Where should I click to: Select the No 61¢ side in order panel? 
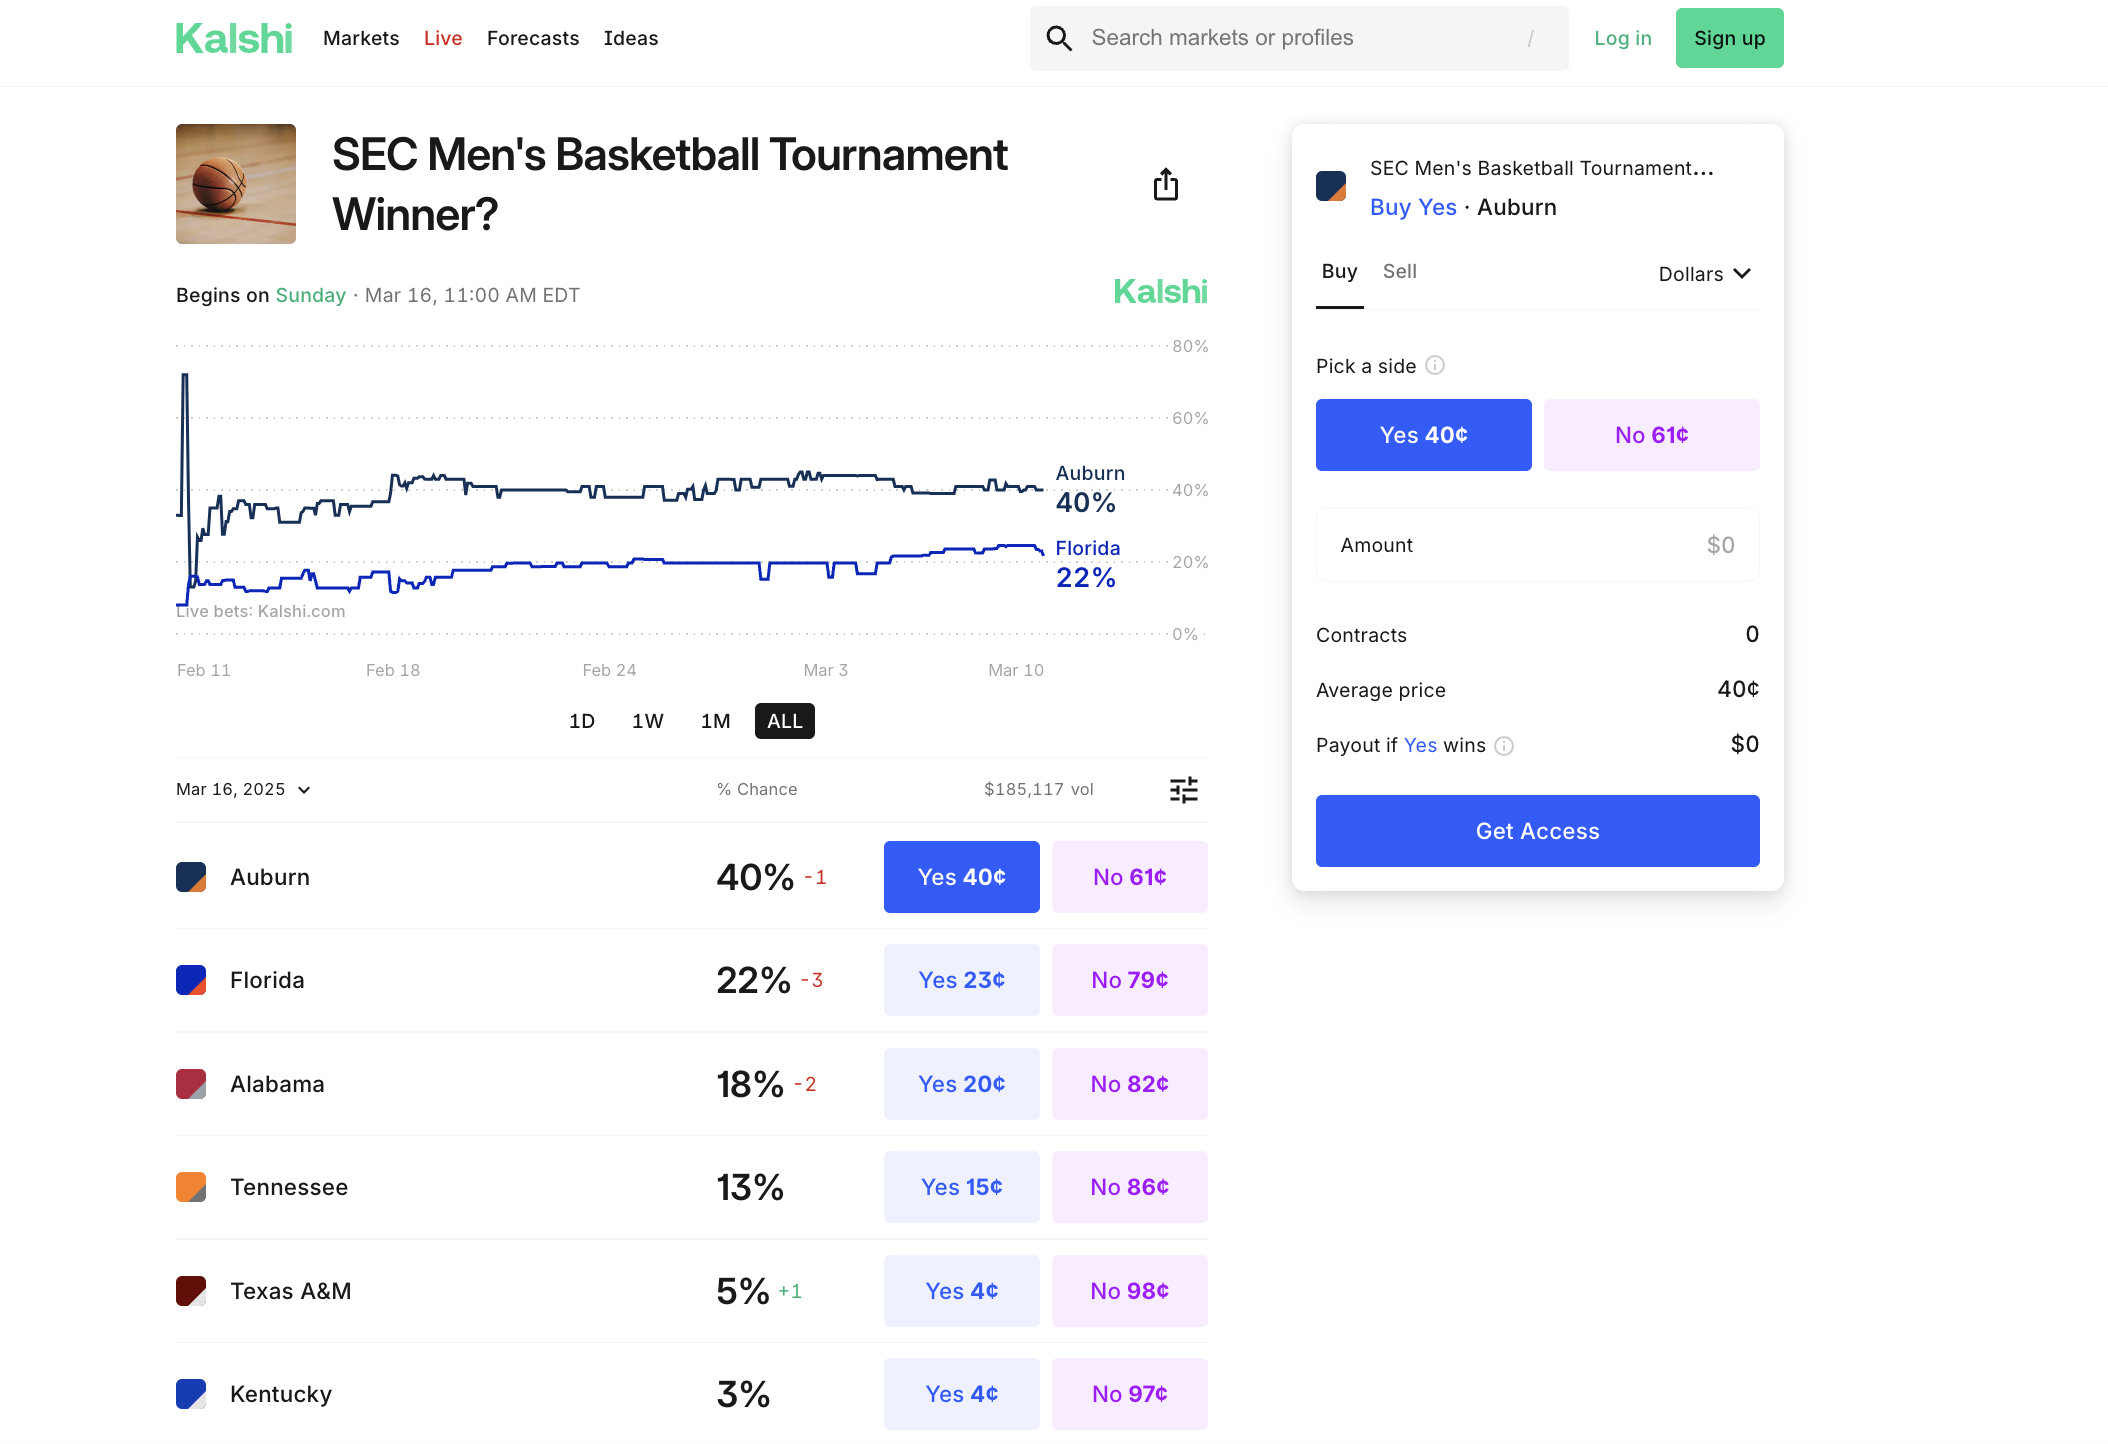pos(1652,435)
